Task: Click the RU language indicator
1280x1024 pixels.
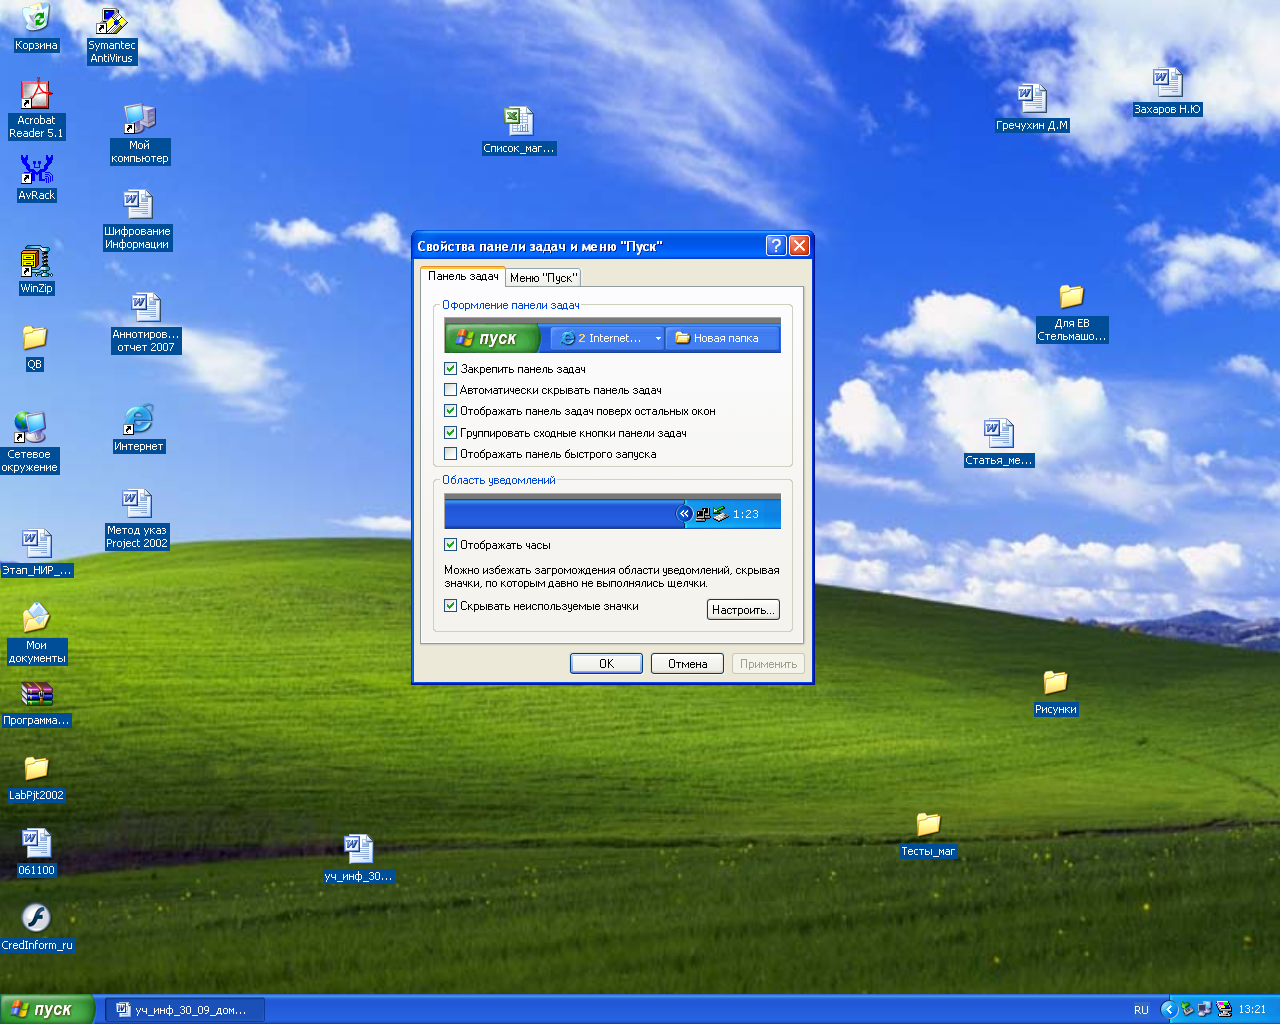Action: coord(1141,1010)
